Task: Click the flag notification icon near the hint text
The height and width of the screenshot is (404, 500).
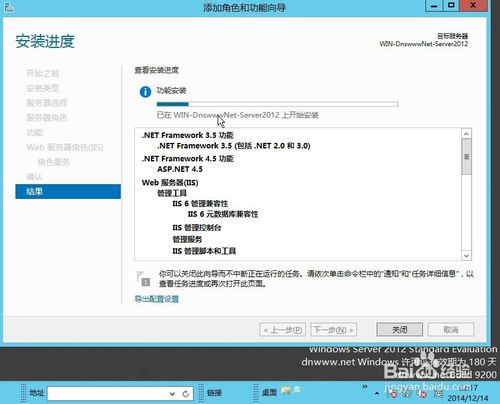Action: 143,279
